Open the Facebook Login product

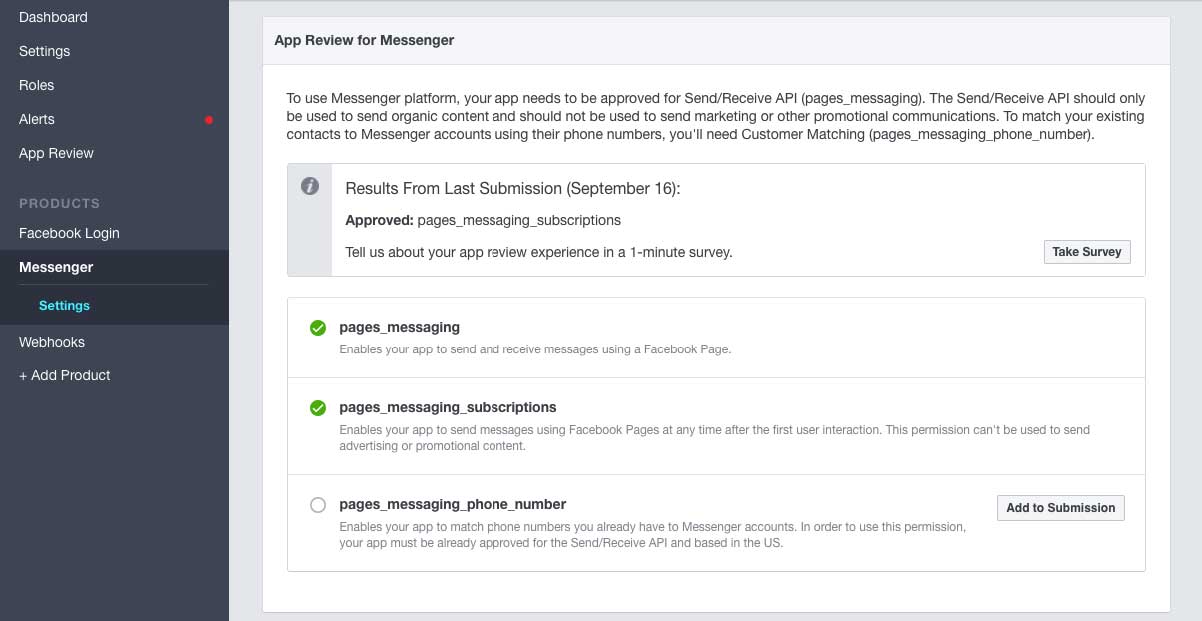click(x=69, y=233)
